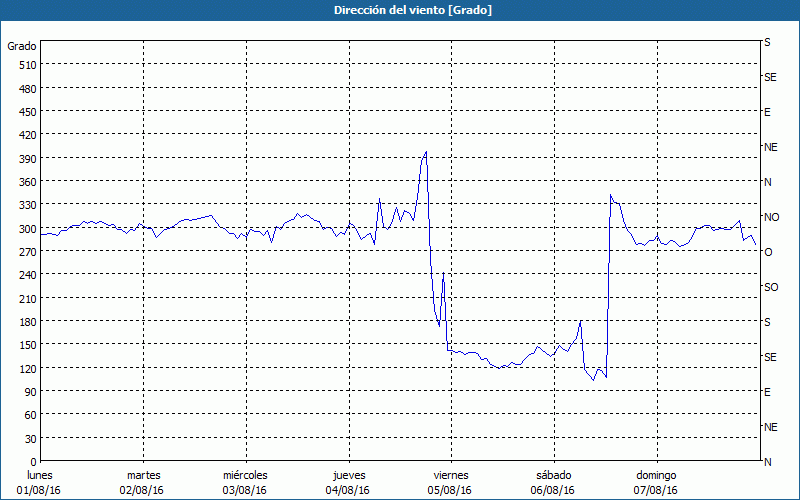Select the sábado 06/08/16 date label
800x500 pixels.
pos(553,482)
